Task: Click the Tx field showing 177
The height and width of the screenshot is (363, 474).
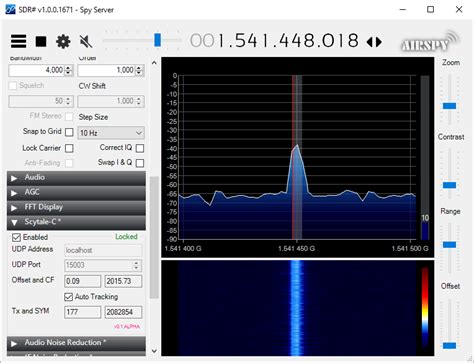Action: point(82,312)
